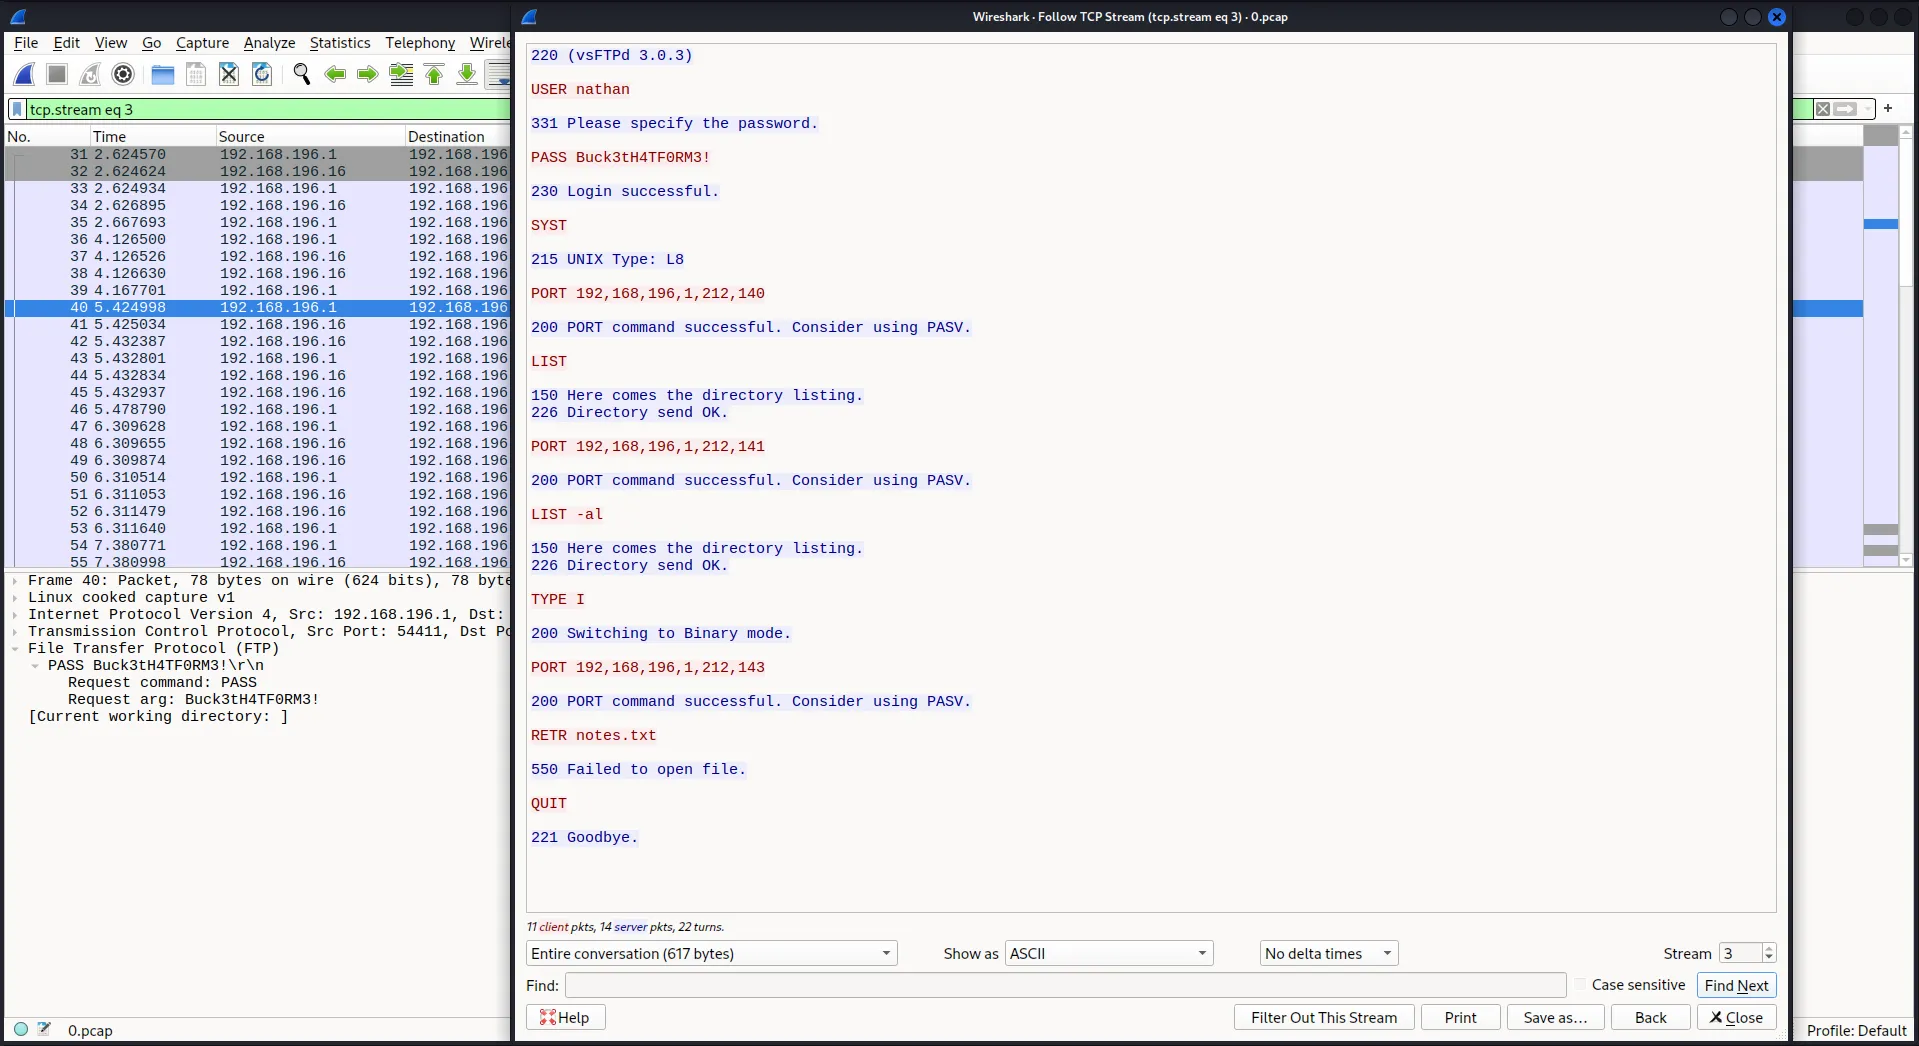Enable the Case sensitive checkbox

(x=1580, y=985)
